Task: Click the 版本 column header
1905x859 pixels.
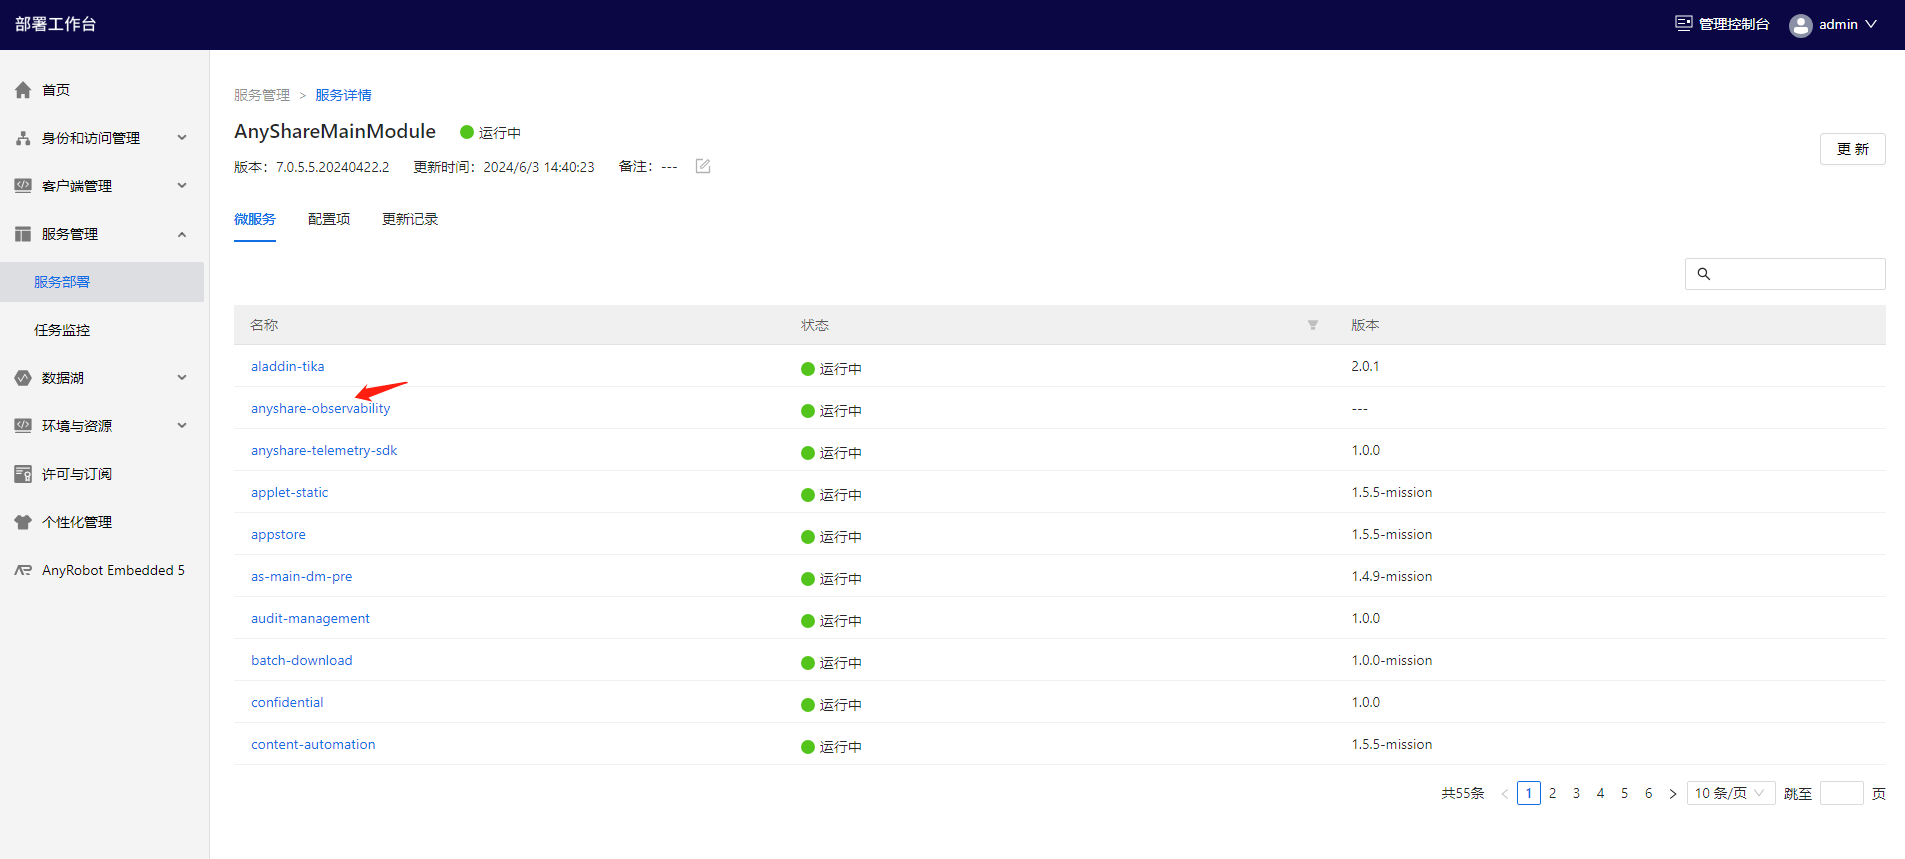Action: pos(1365,325)
